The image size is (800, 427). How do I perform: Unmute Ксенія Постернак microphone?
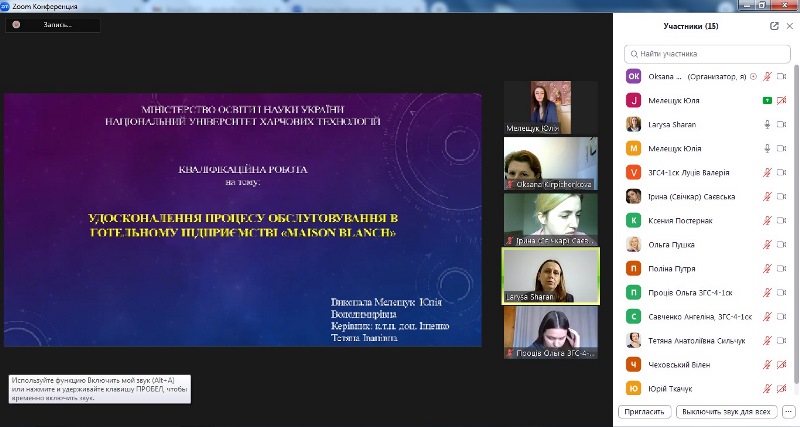[x=767, y=220]
